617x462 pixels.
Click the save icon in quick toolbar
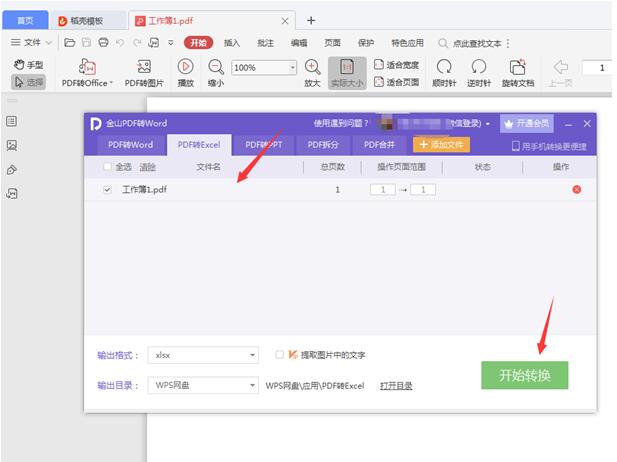pos(86,43)
